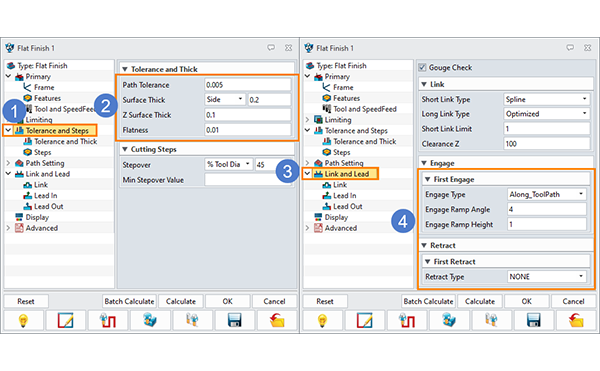Click the light bulb icon in left dialog
This screenshot has height=371, width=600.
[x=23, y=321]
